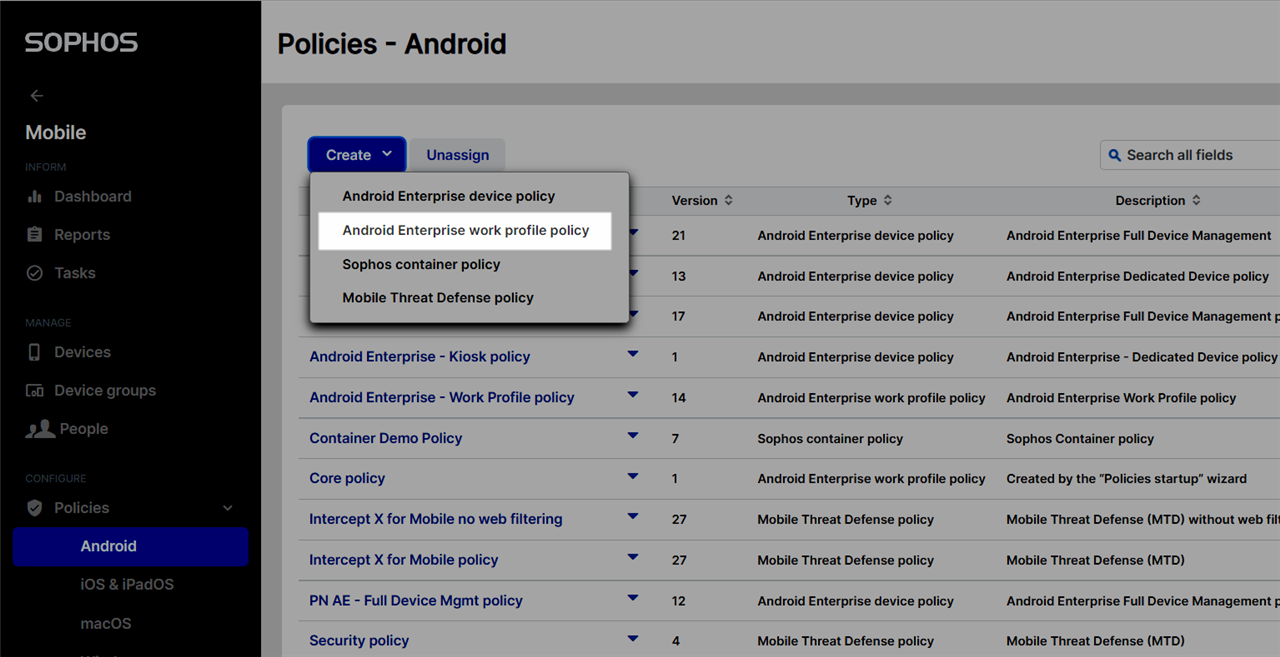Click the Unassign button
This screenshot has height=657, width=1280.
(x=458, y=155)
